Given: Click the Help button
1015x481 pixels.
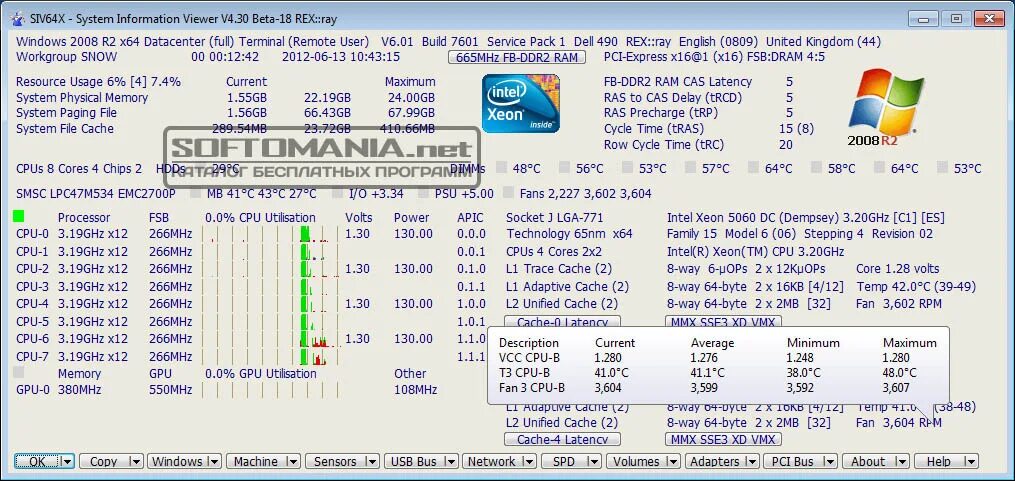Looking at the screenshot, I should 938,462.
